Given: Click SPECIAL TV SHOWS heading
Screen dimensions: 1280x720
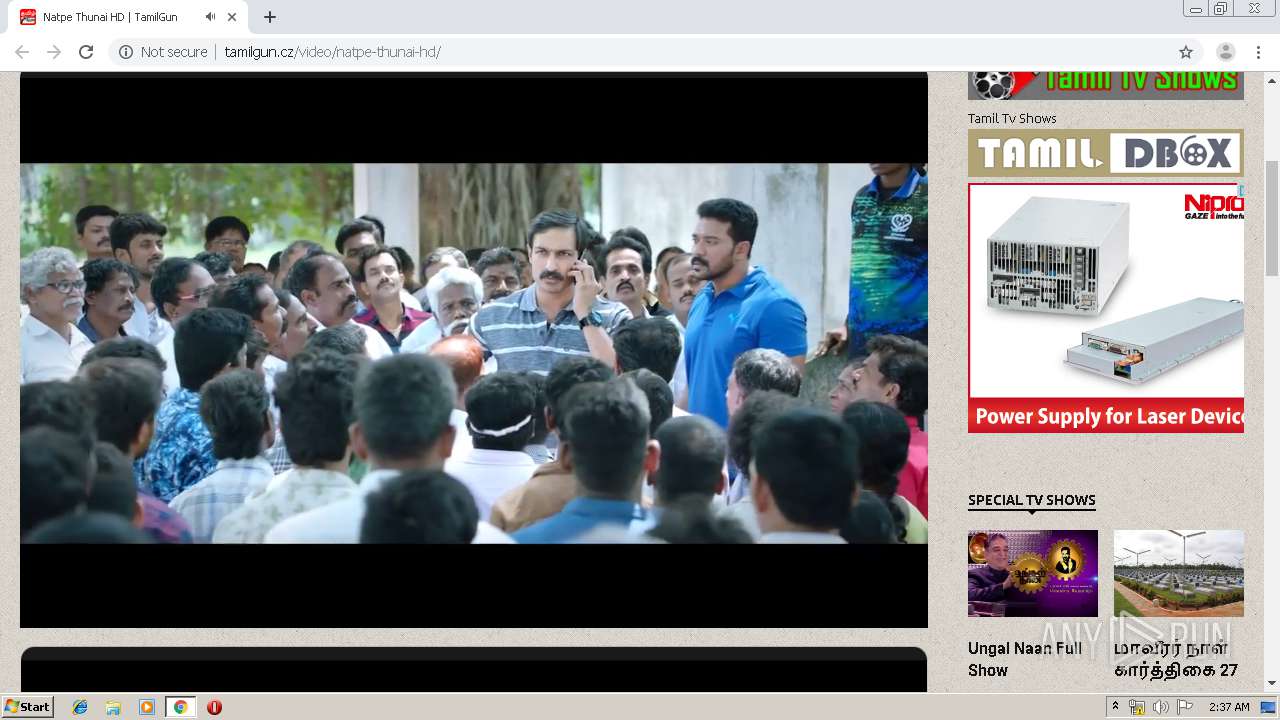Looking at the screenshot, I should pyautogui.click(x=1032, y=500).
